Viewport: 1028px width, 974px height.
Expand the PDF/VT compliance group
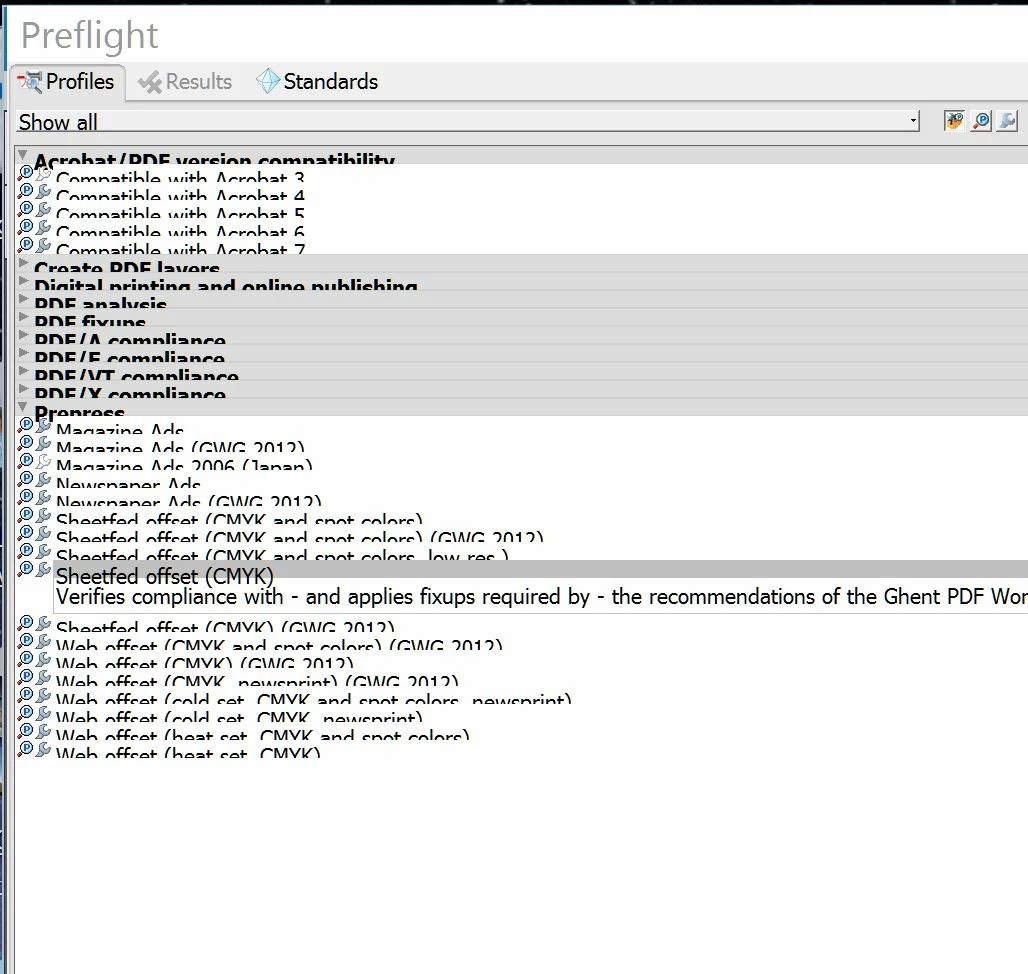[23, 371]
